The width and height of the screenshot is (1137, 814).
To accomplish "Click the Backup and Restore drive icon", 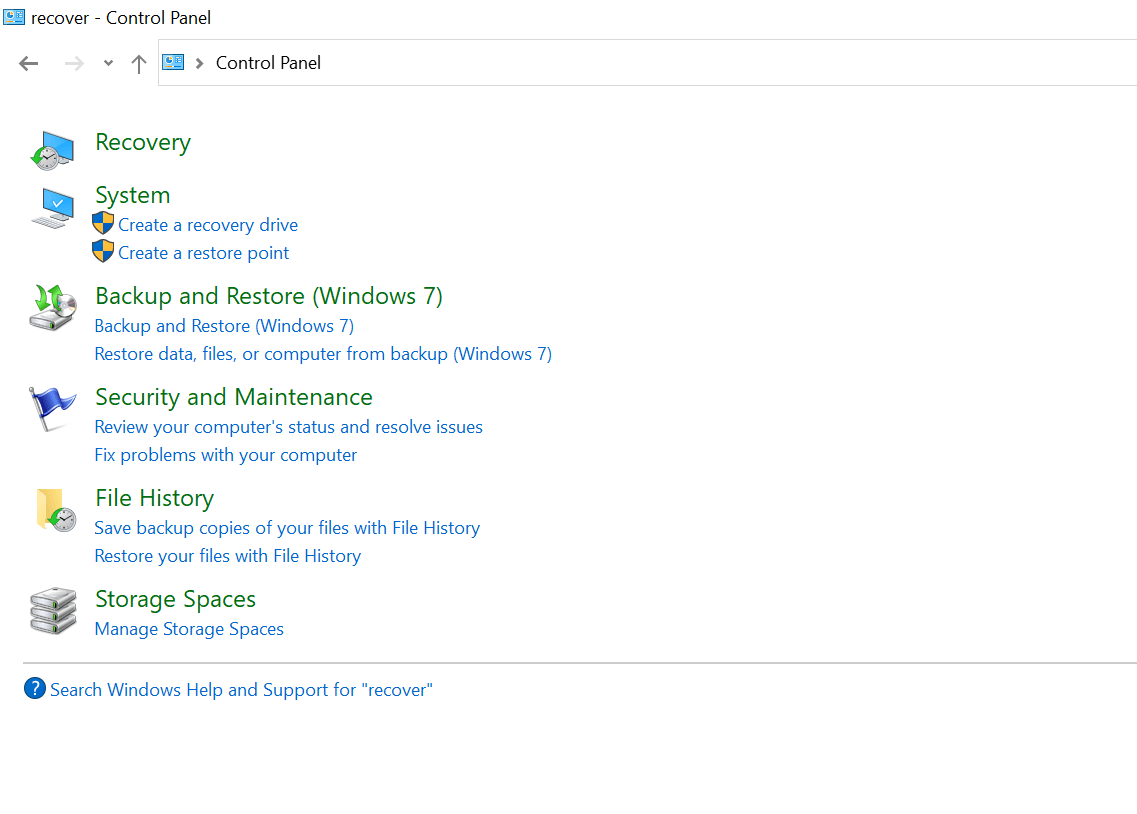I will click(52, 307).
